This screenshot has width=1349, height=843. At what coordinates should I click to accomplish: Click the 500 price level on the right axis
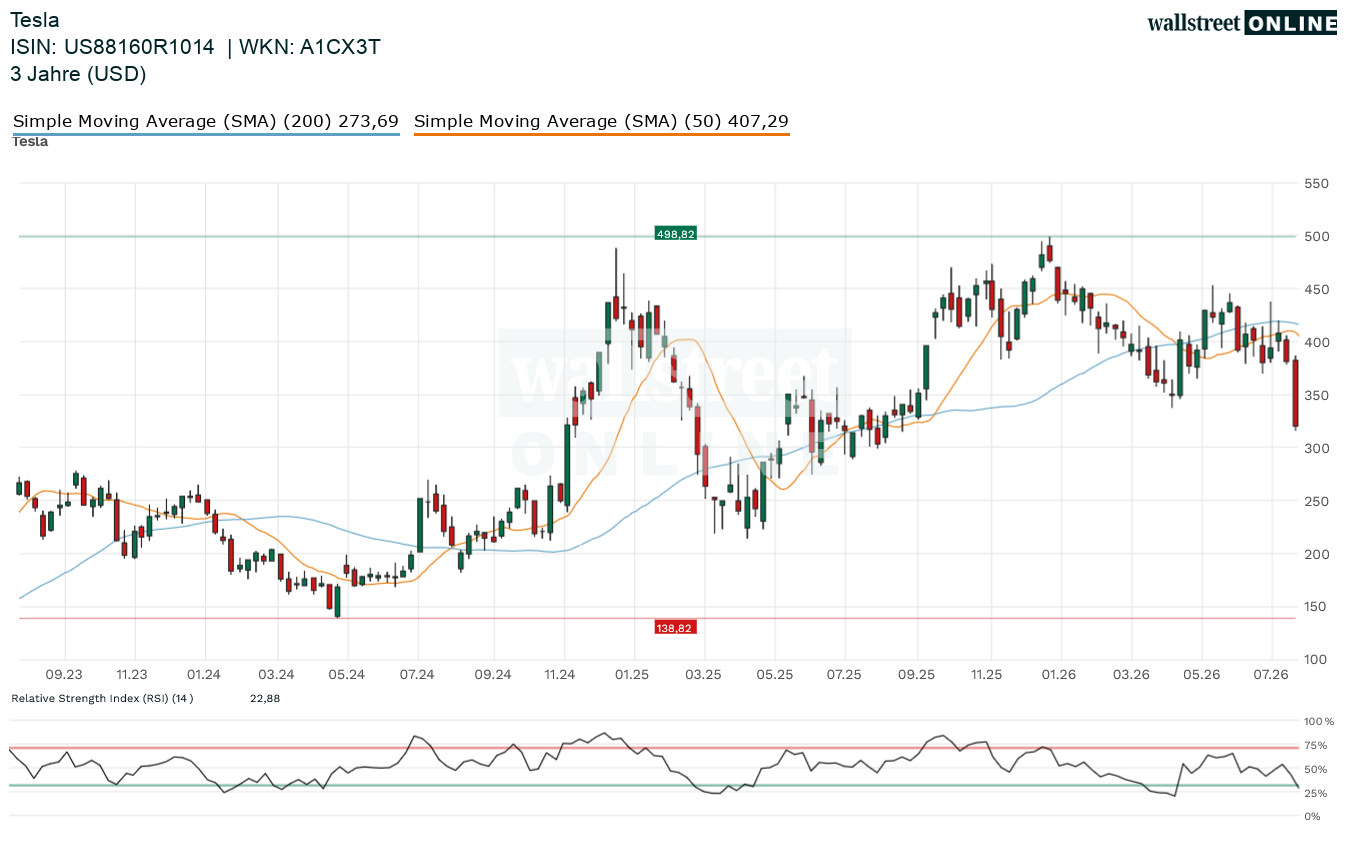[x=1316, y=237]
